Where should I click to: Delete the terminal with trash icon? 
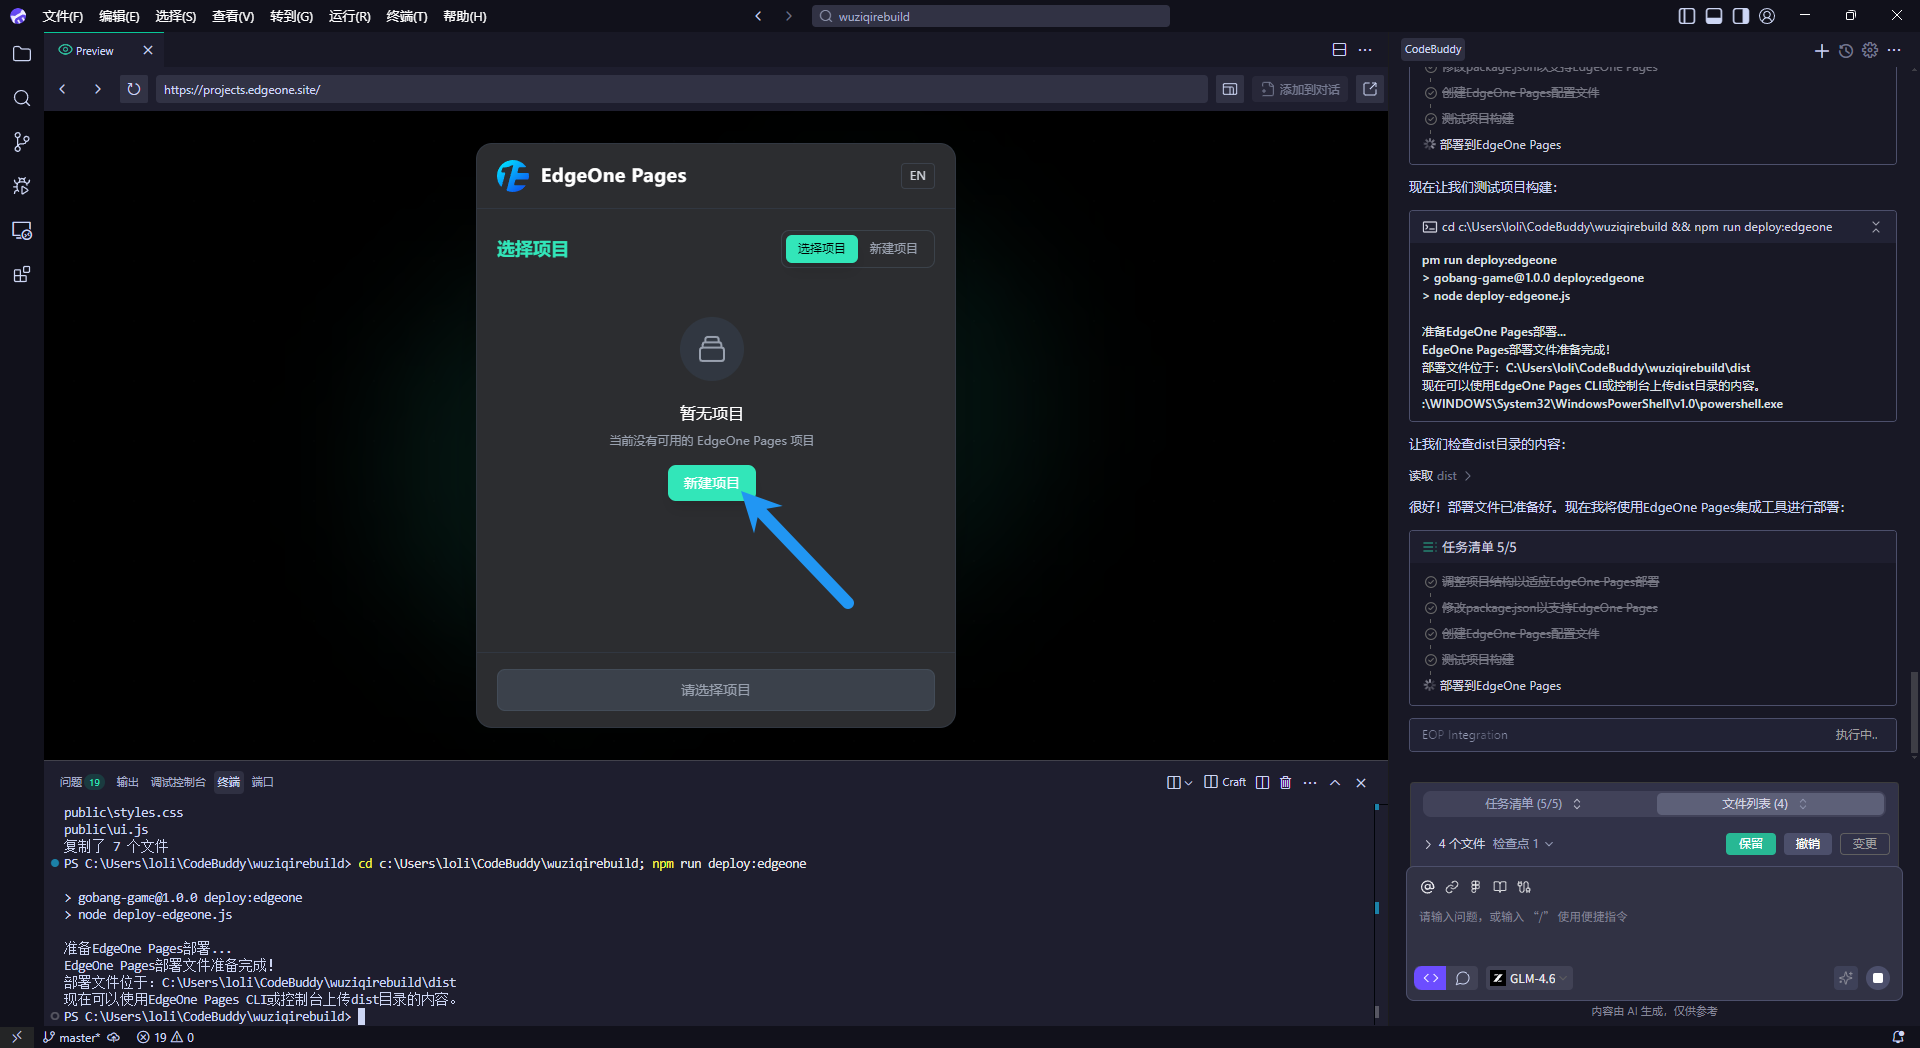tap(1286, 782)
